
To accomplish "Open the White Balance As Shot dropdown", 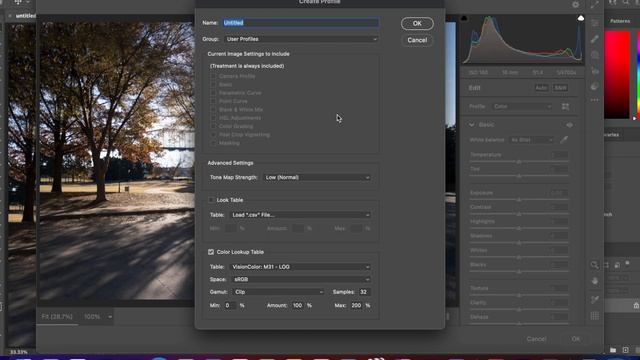I will [531, 140].
